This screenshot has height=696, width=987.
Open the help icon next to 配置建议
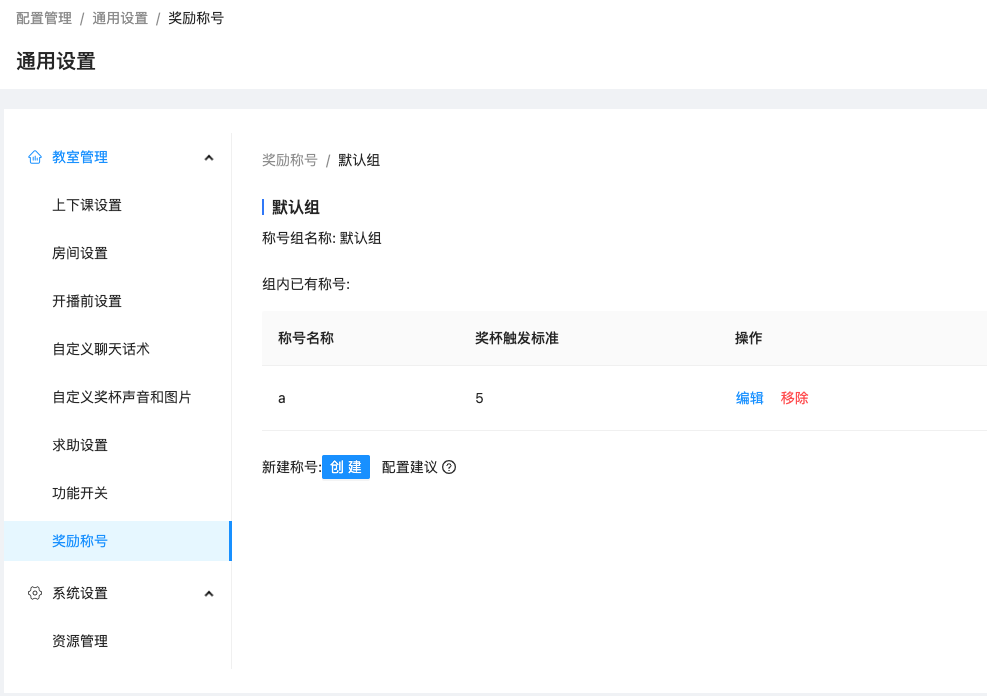click(446, 467)
